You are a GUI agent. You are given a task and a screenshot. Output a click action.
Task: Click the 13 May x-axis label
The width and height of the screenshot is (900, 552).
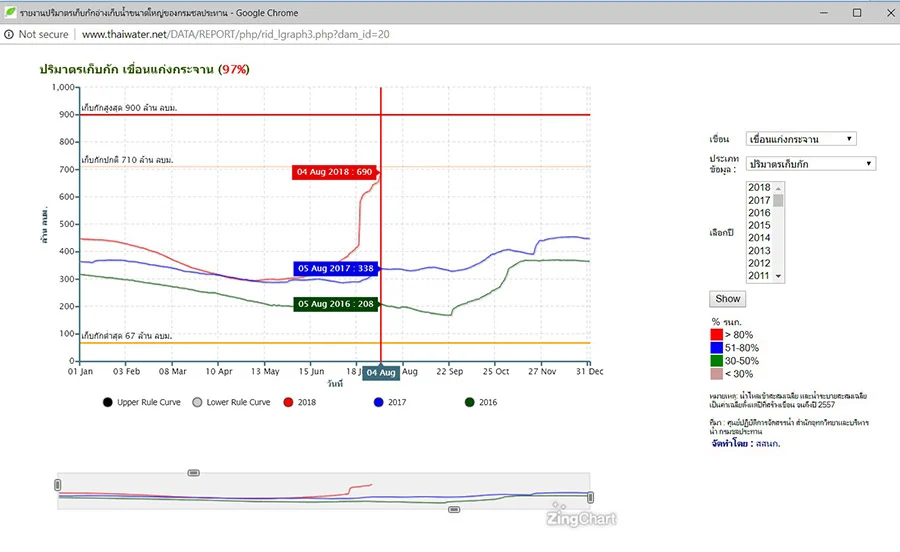pos(265,372)
